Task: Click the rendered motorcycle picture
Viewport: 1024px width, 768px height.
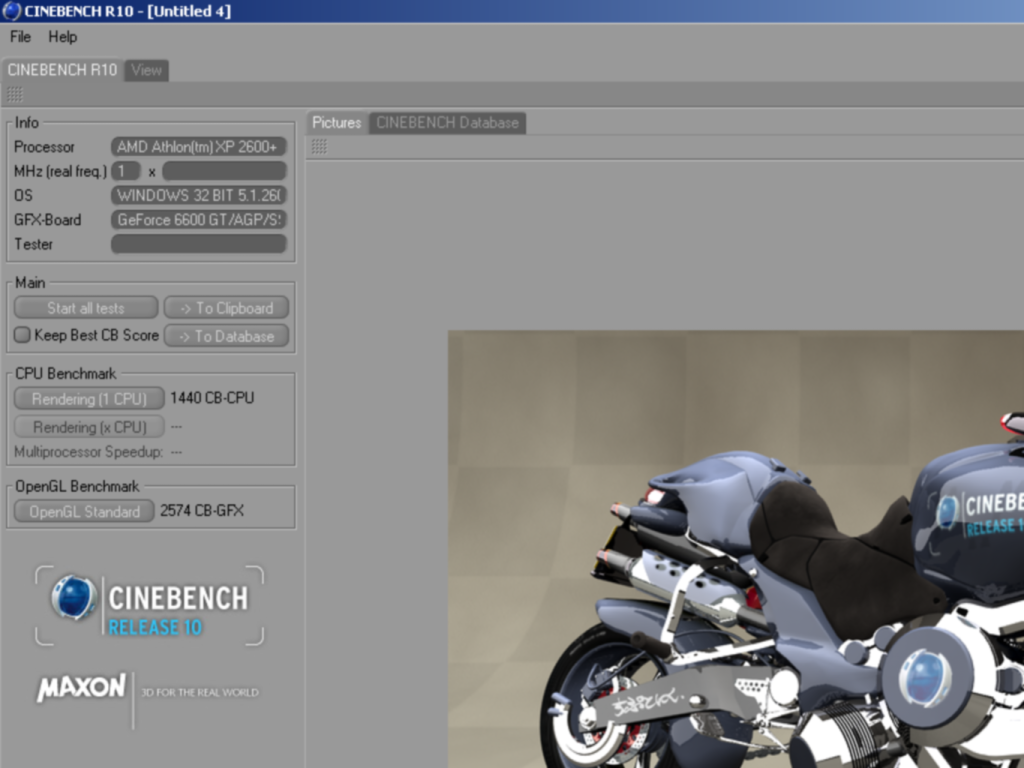Action: point(735,549)
